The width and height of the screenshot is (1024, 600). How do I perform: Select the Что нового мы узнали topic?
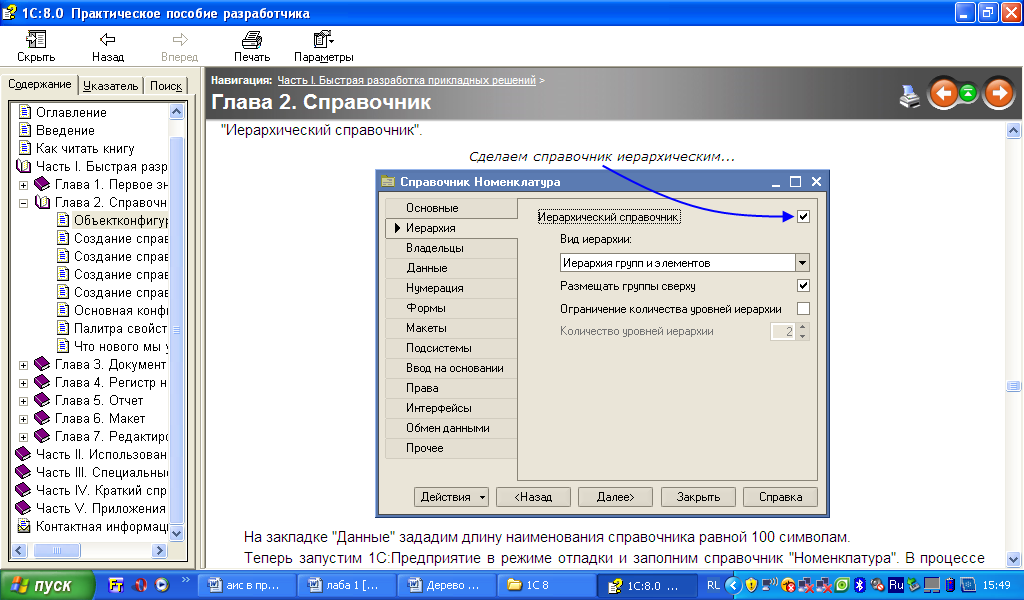coord(121,347)
